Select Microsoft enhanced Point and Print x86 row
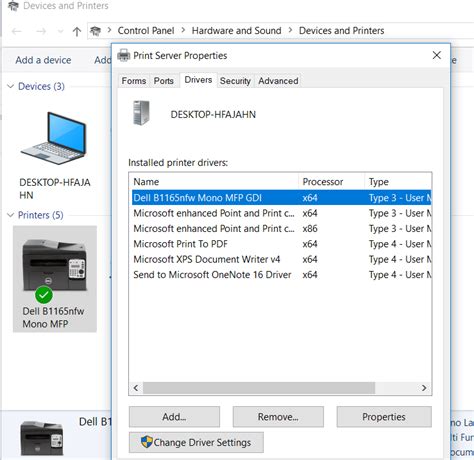 pyautogui.click(x=282, y=228)
